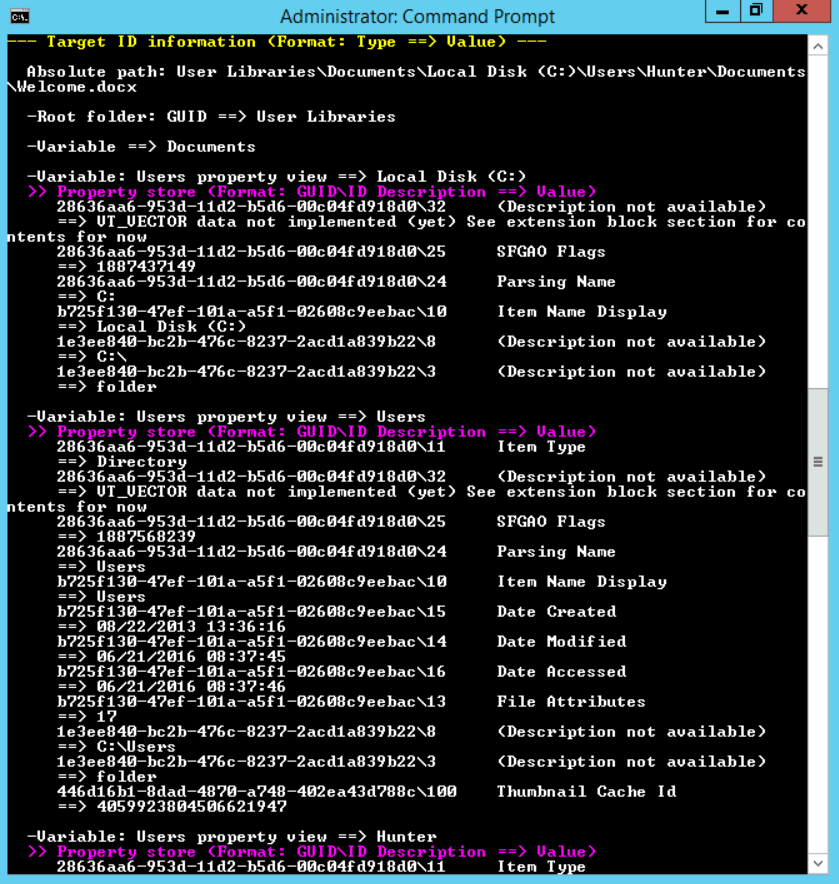
Task: Click the 'Root folder: GUID' line
Action: tap(211, 117)
